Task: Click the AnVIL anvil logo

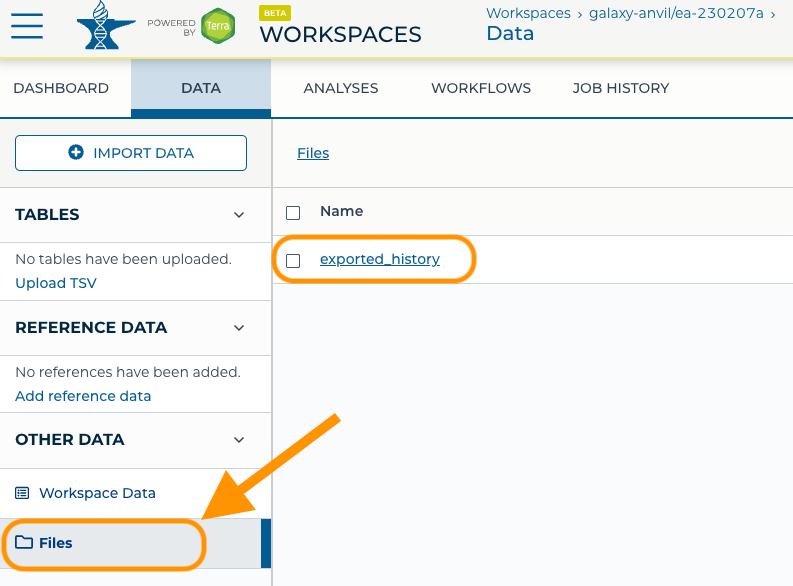Action: click(x=106, y=25)
